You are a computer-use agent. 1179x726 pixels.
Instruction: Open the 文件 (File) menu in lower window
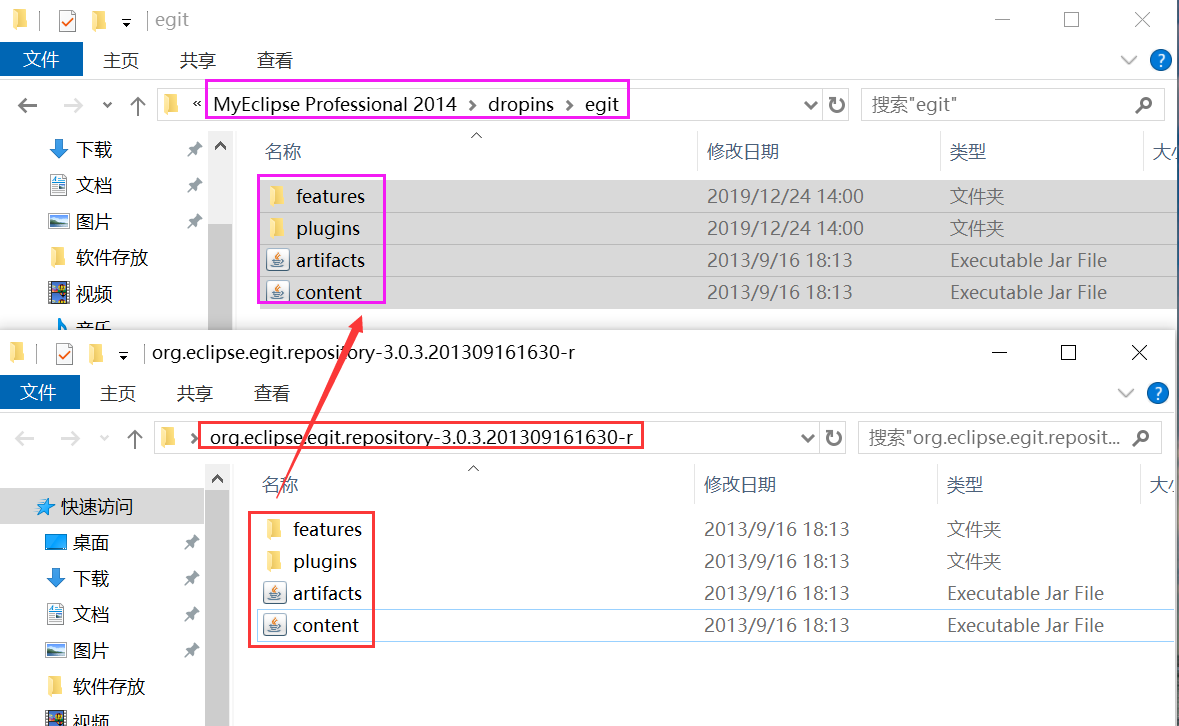(x=40, y=392)
